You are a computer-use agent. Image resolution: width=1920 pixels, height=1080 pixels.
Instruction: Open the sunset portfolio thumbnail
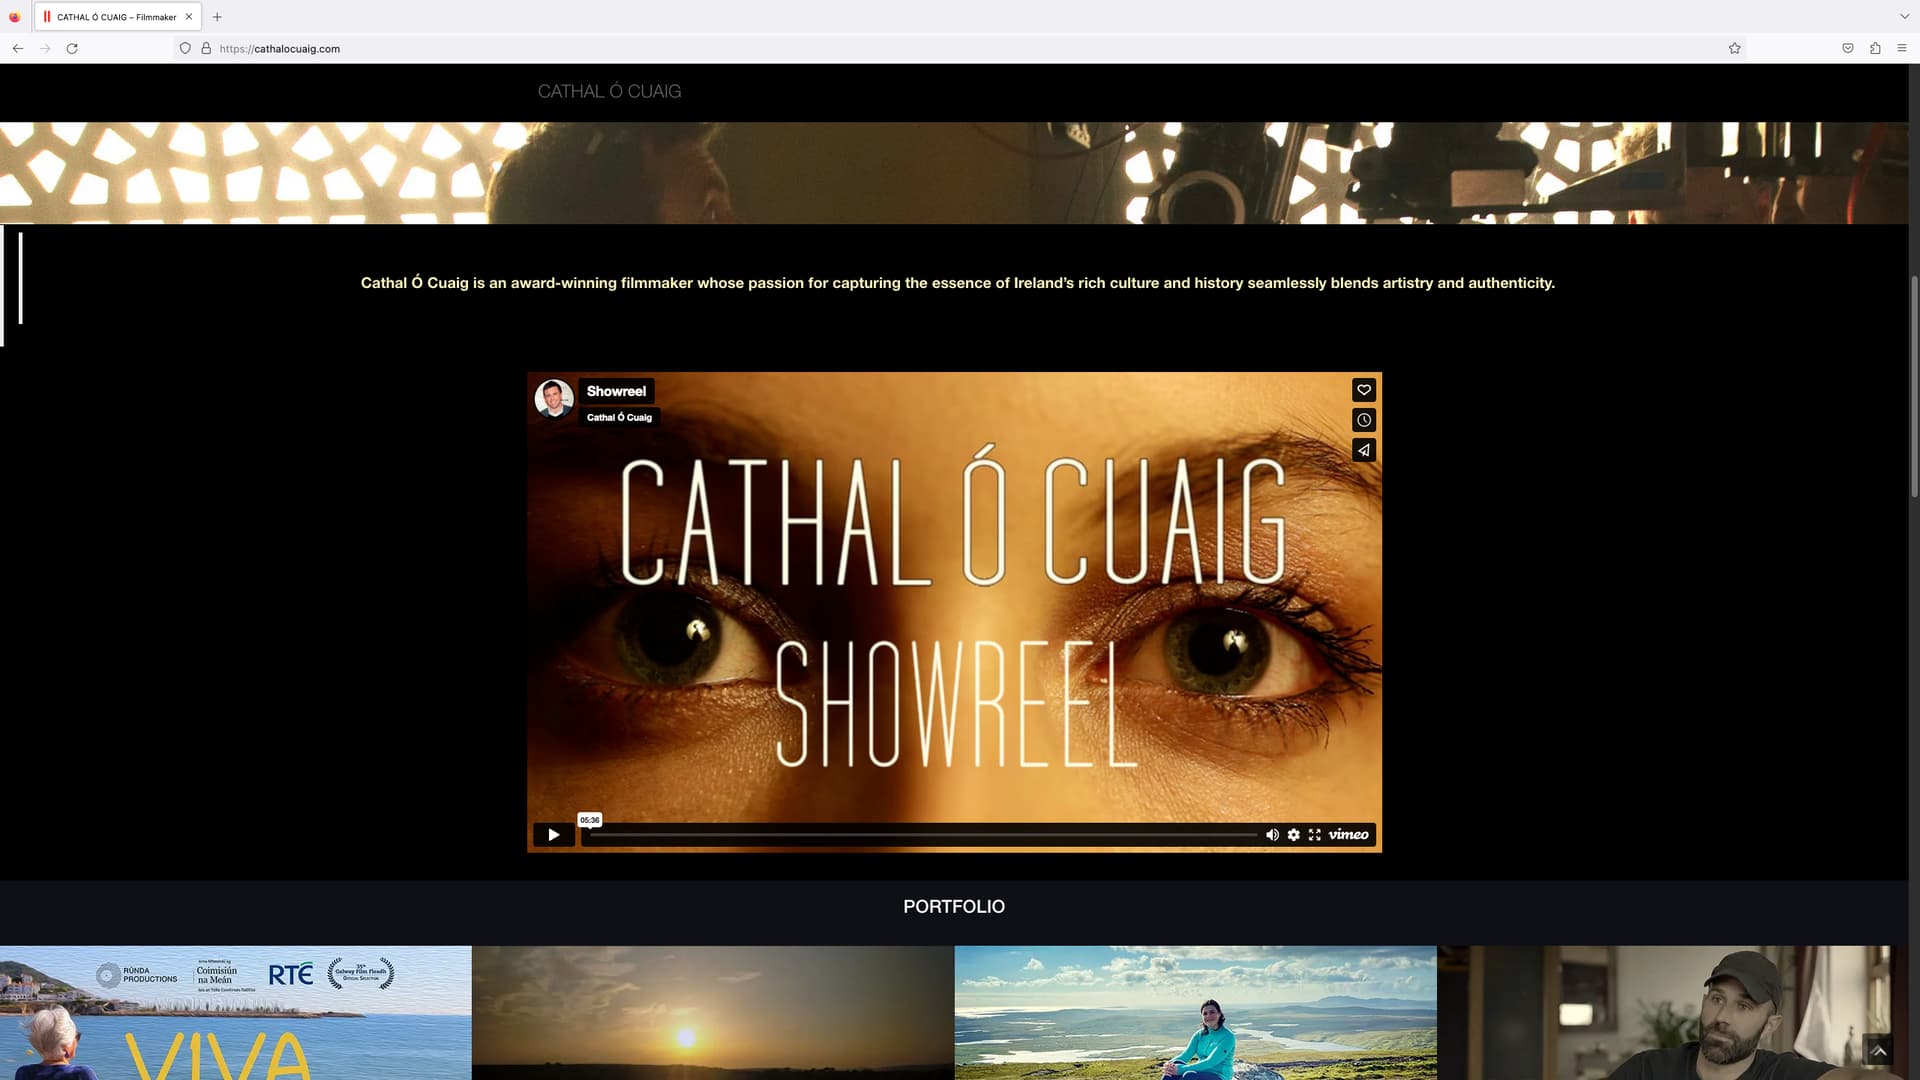(x=713, y=1013)
